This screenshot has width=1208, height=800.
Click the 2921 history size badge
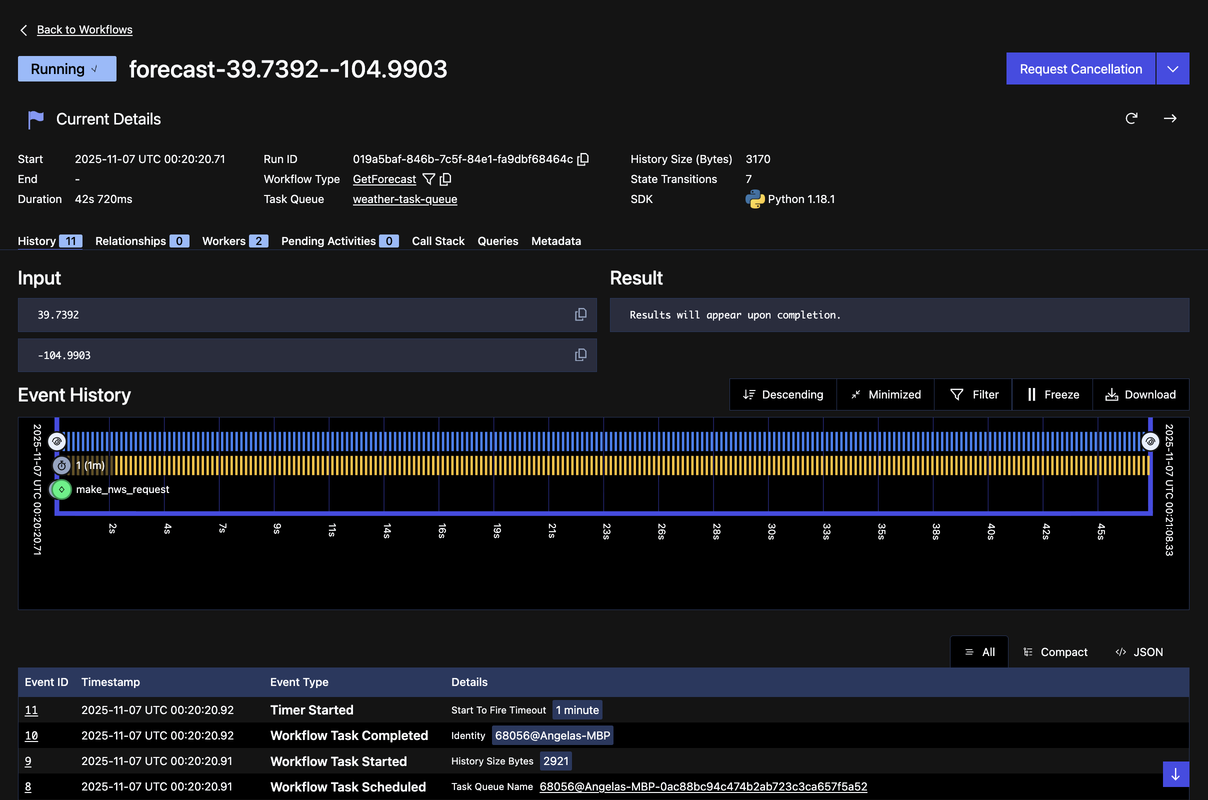pos(556,761)
